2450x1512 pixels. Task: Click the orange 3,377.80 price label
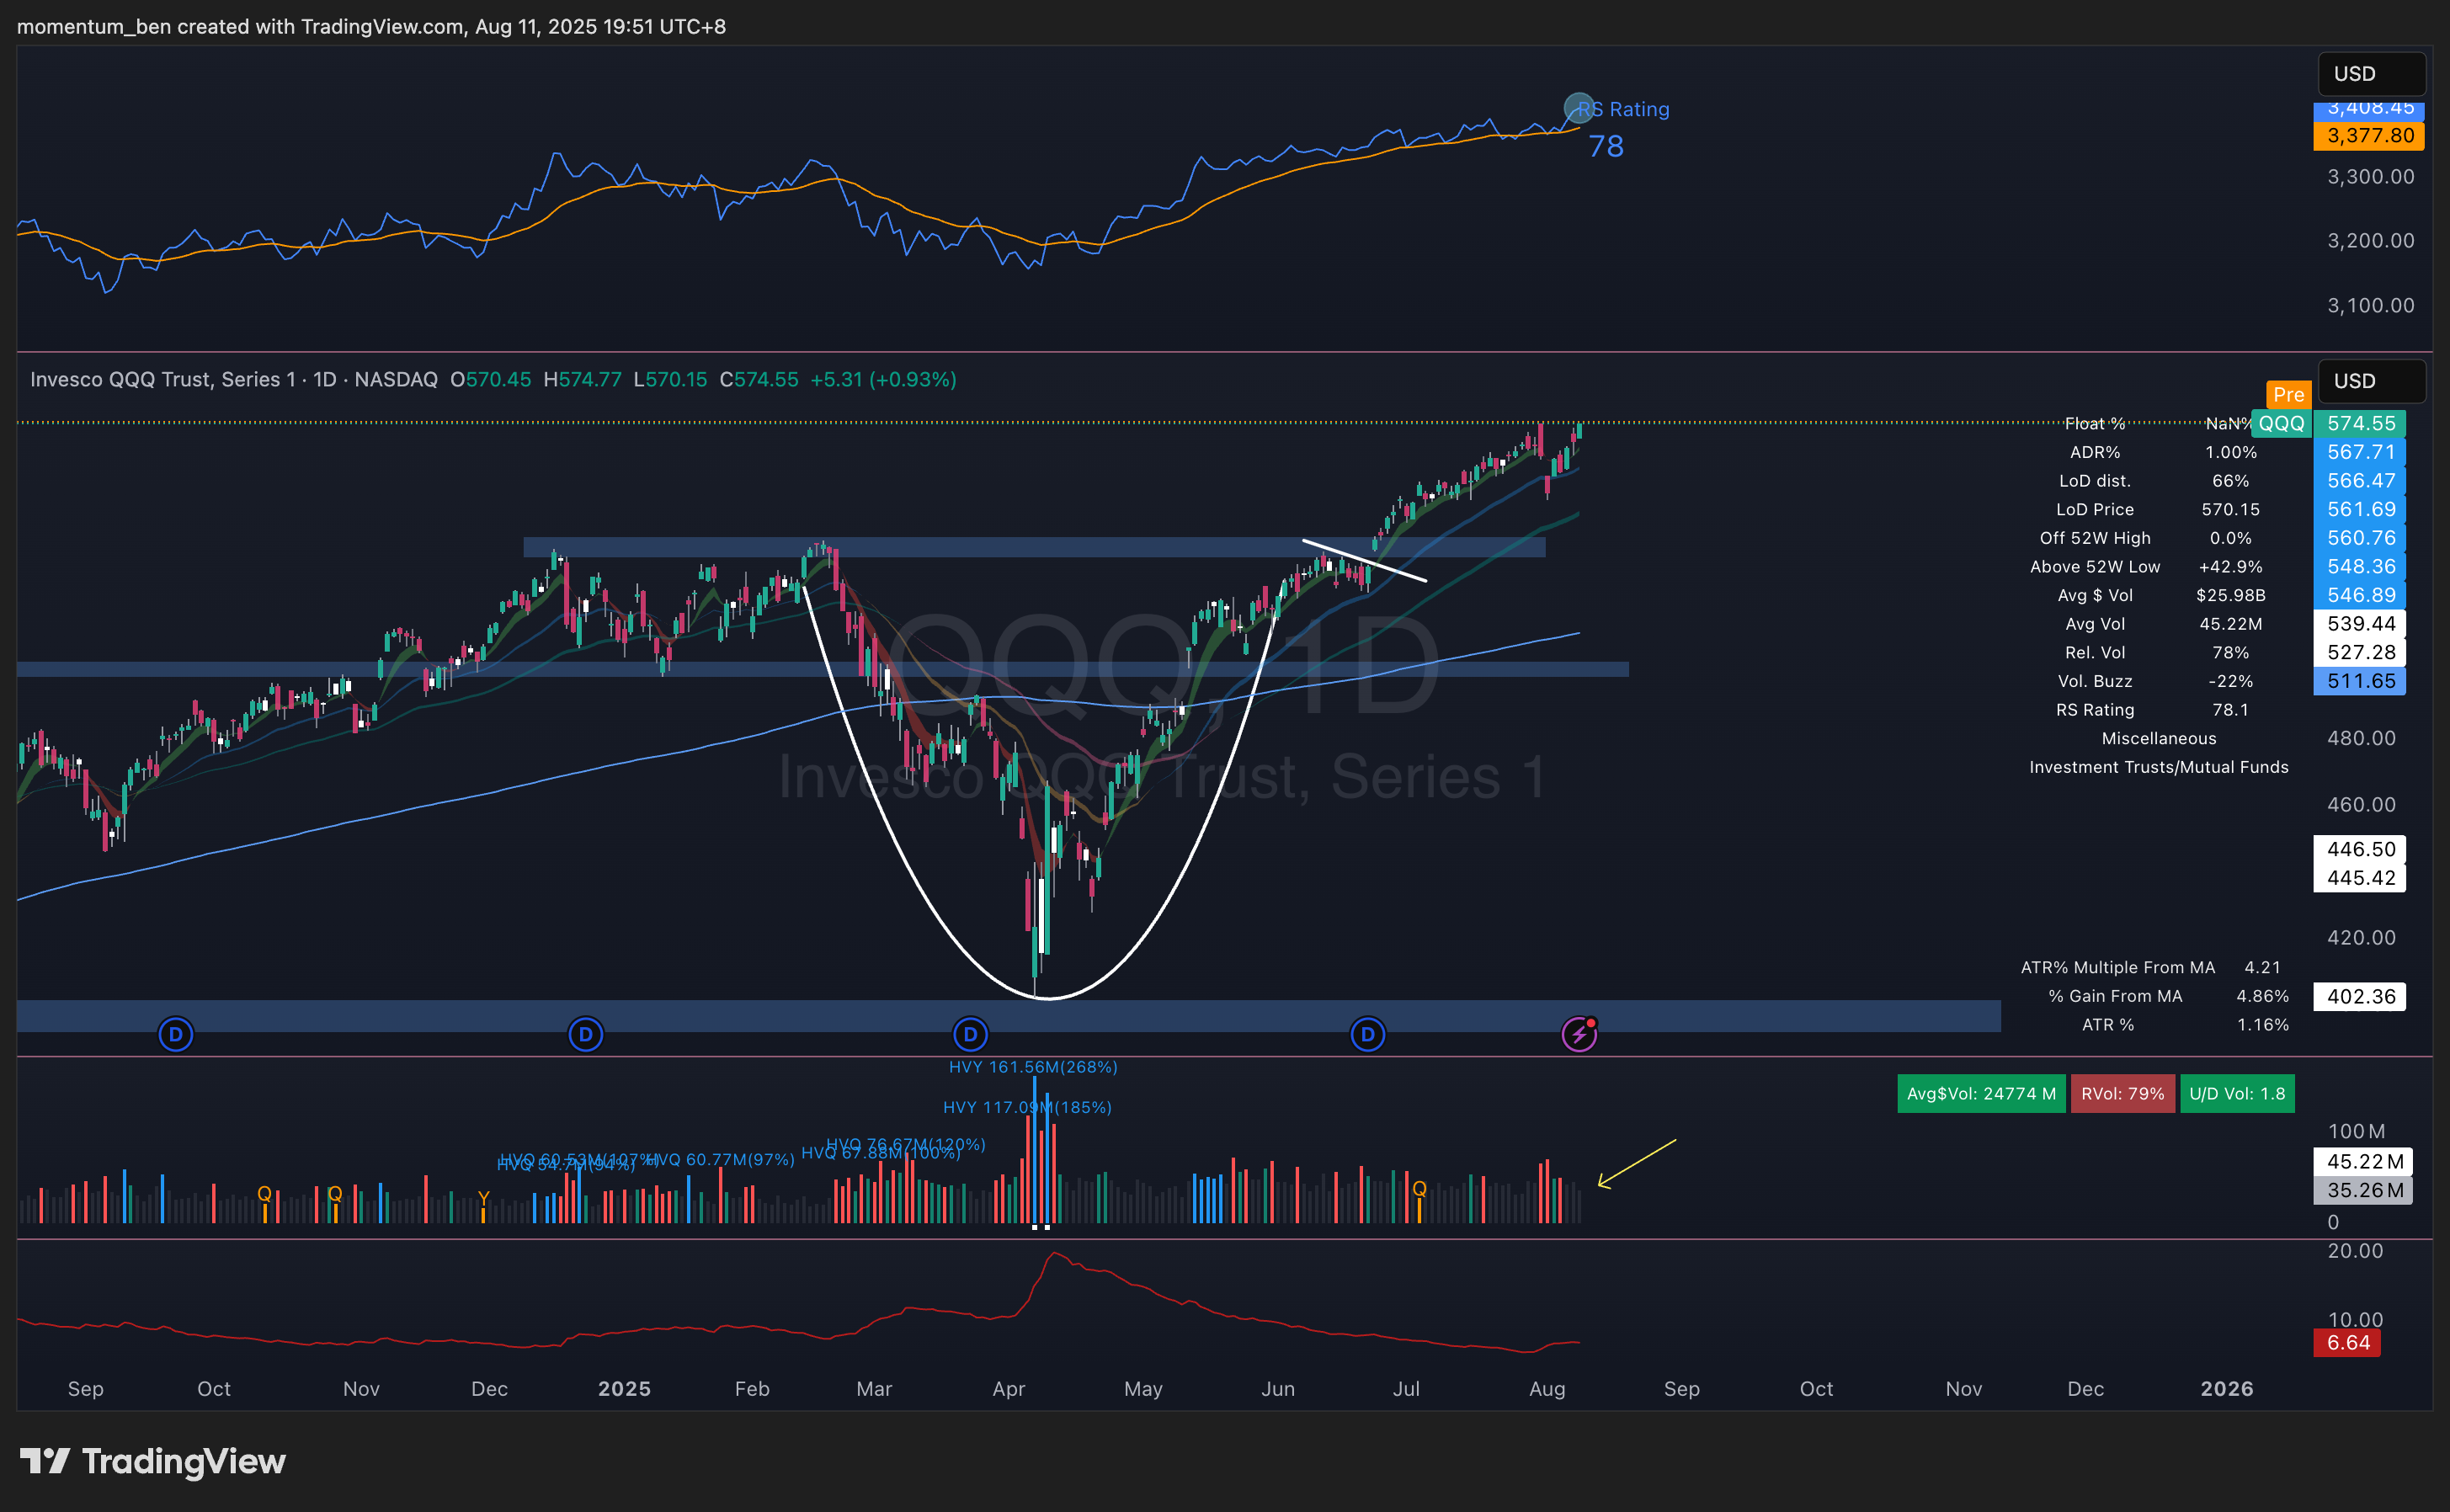point(2369,135)
